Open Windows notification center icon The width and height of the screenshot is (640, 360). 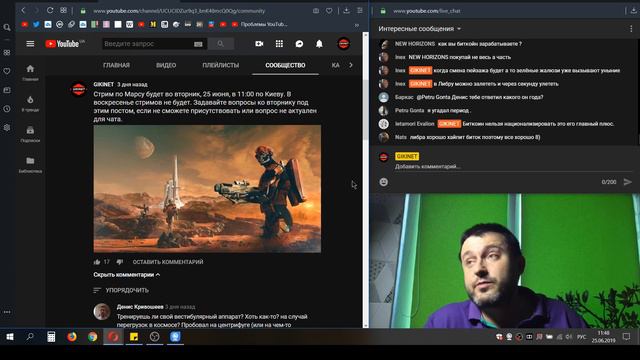pyautogui.click(x=627, y=337)
